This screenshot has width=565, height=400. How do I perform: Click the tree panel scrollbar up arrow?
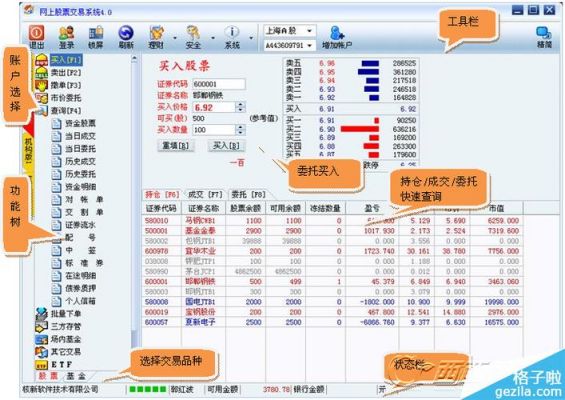(x=134, y=58)
